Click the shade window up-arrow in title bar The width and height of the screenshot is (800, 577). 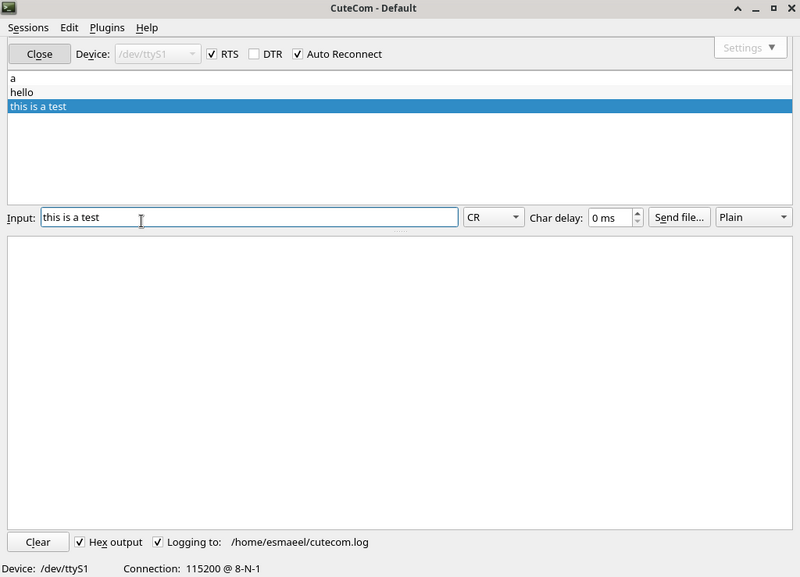point(737,8)
